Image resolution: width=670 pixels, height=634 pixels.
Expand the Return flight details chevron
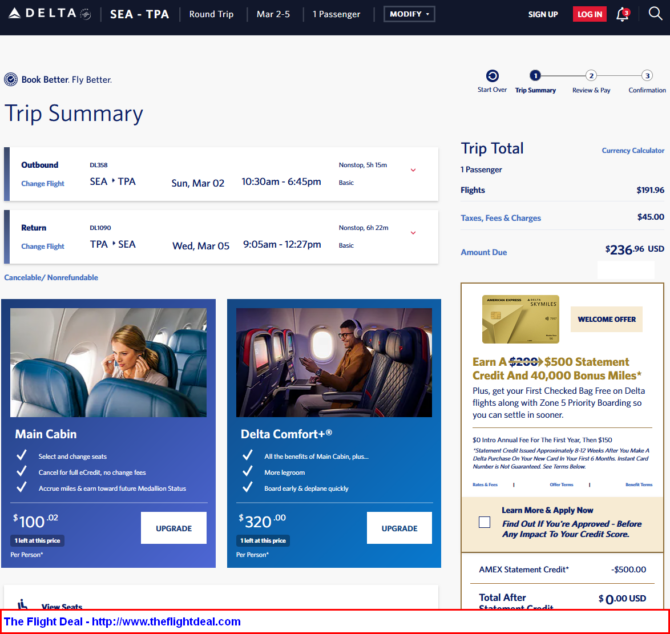[x=413, y=233]
